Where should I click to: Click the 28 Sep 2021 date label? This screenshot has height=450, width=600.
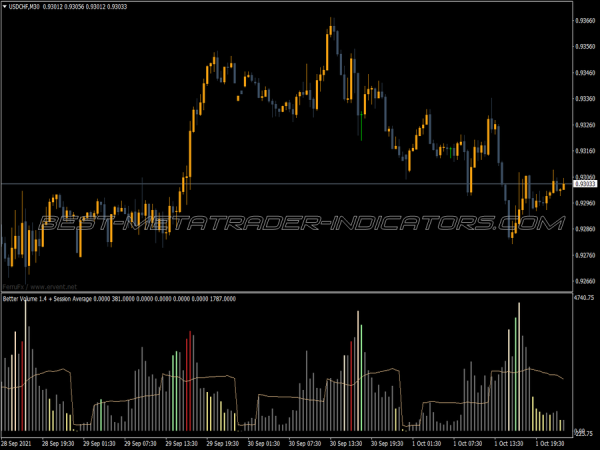(17, 443)
